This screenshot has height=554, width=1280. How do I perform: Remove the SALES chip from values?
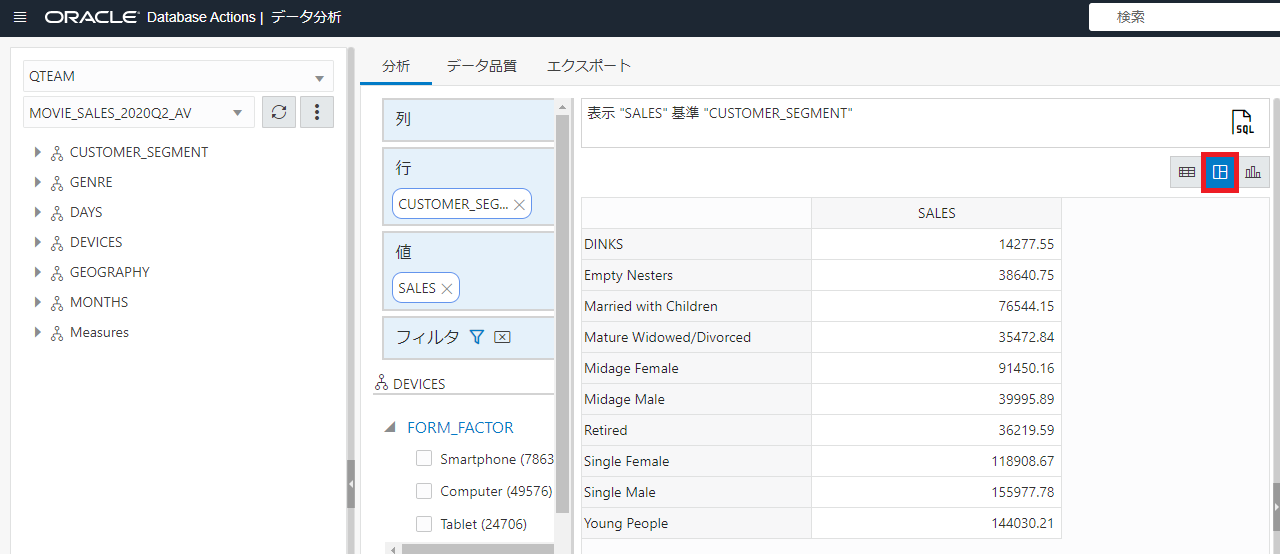pos(447,288)
